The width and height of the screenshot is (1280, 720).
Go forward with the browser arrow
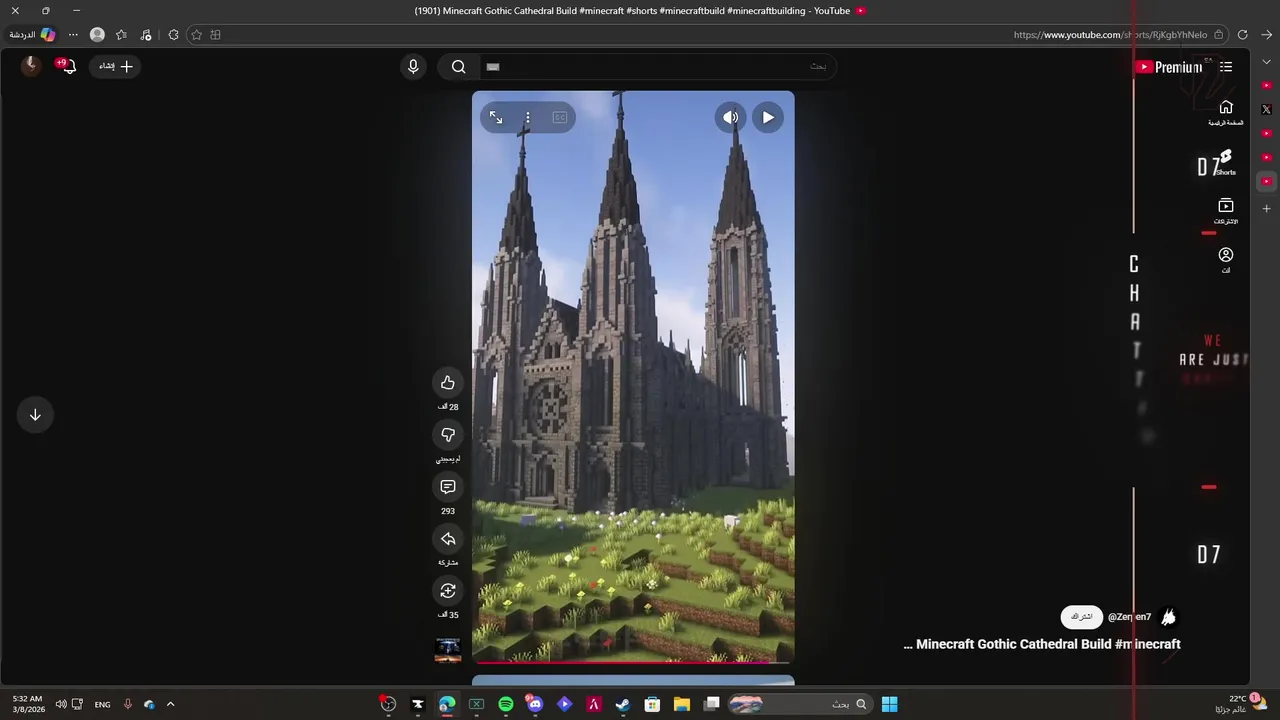(x=1266, y=35)
